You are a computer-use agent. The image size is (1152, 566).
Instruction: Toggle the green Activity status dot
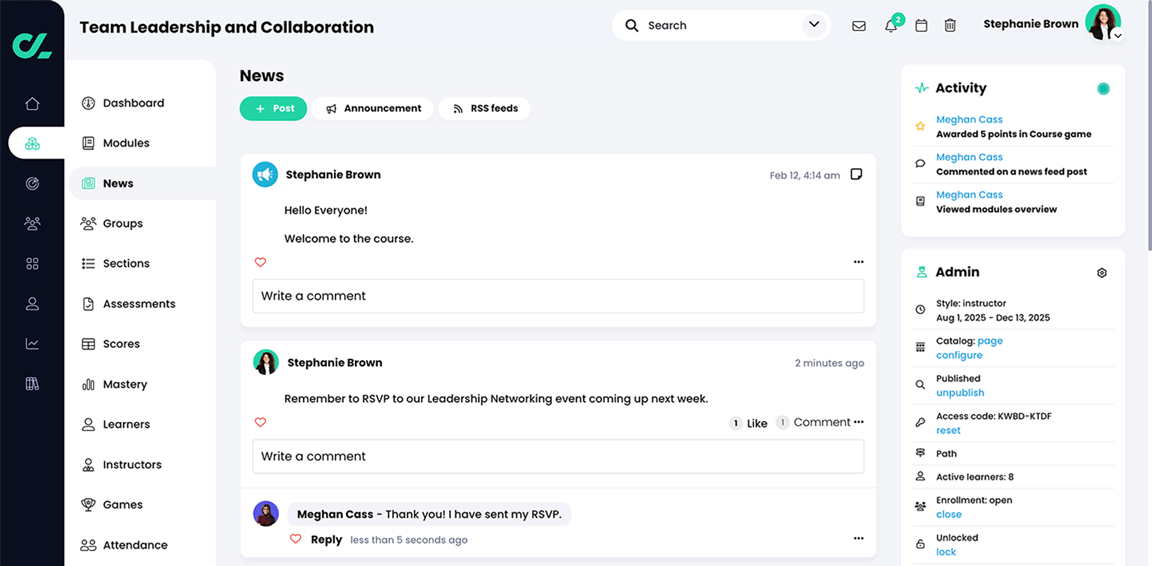tap(1103, 89)
